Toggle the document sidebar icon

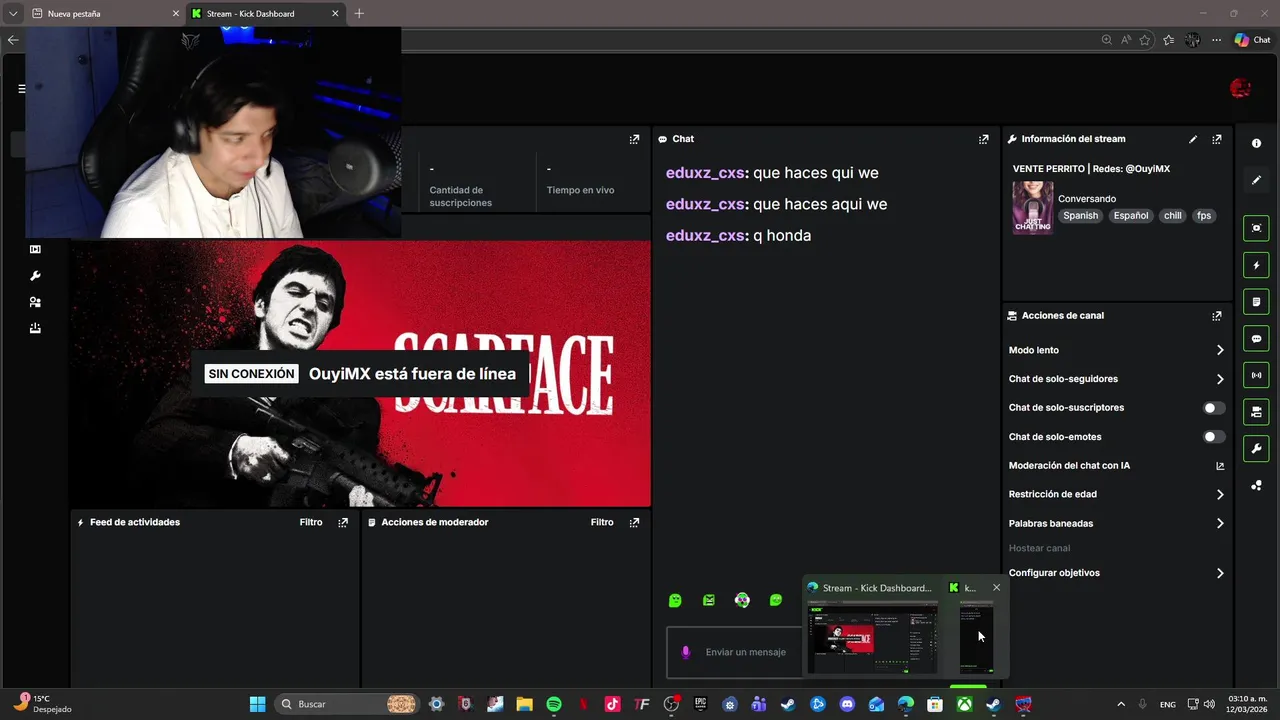[x=1257, y=302]
